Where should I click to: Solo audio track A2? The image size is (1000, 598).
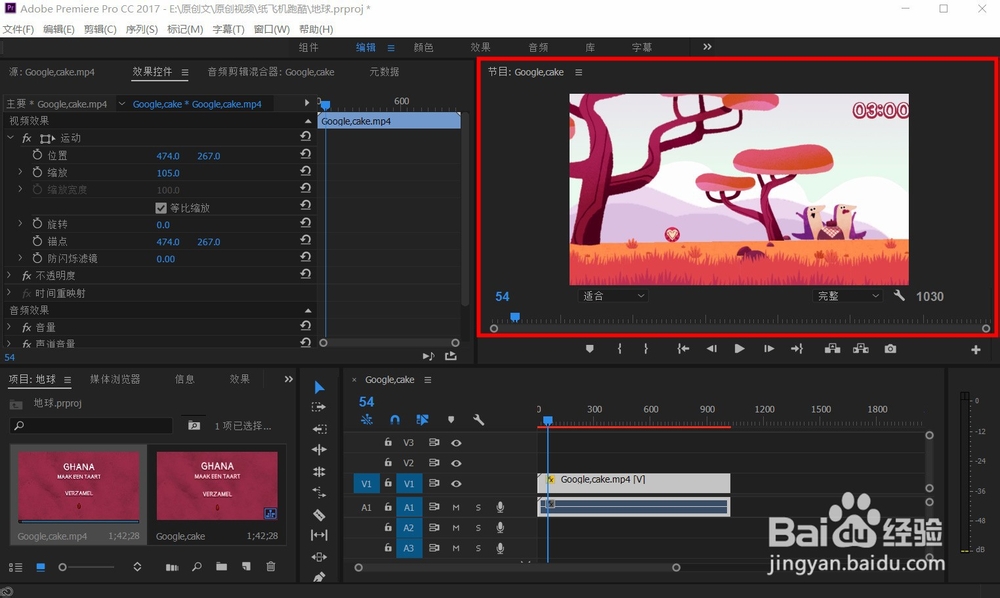(x=478, y=527)
